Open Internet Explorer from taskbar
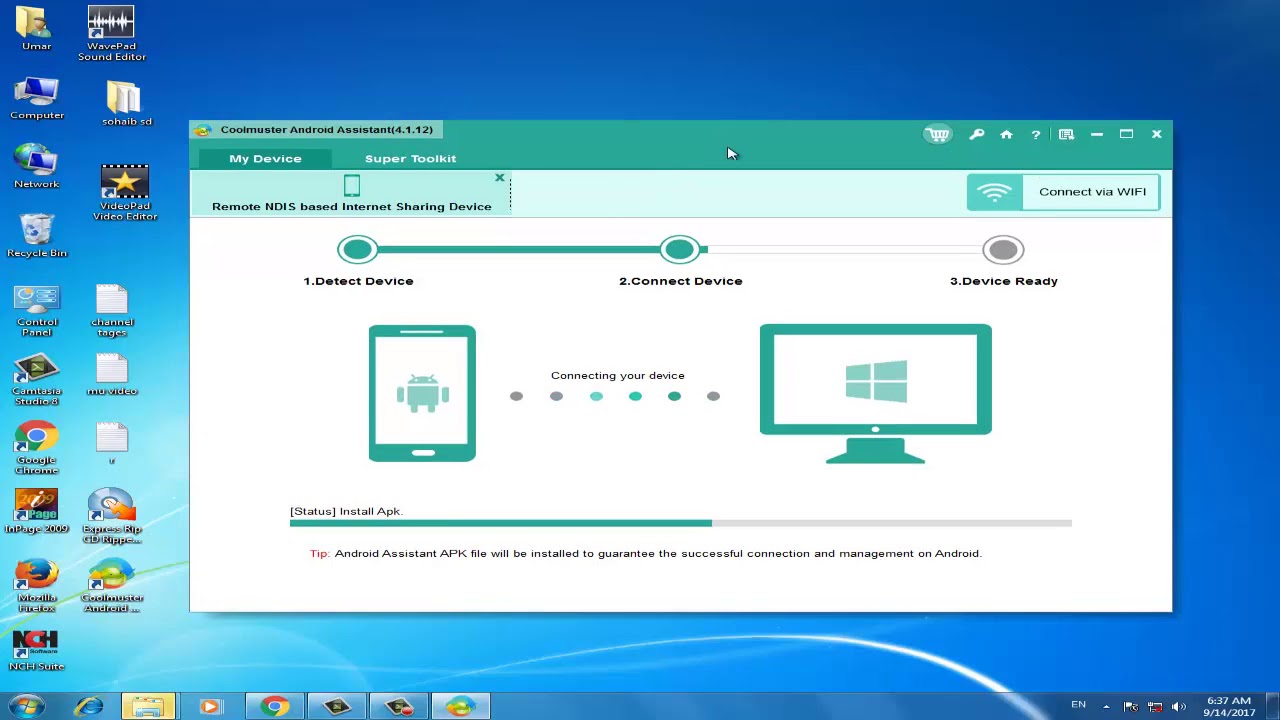 pyautogui.click(x=88, y=706)
